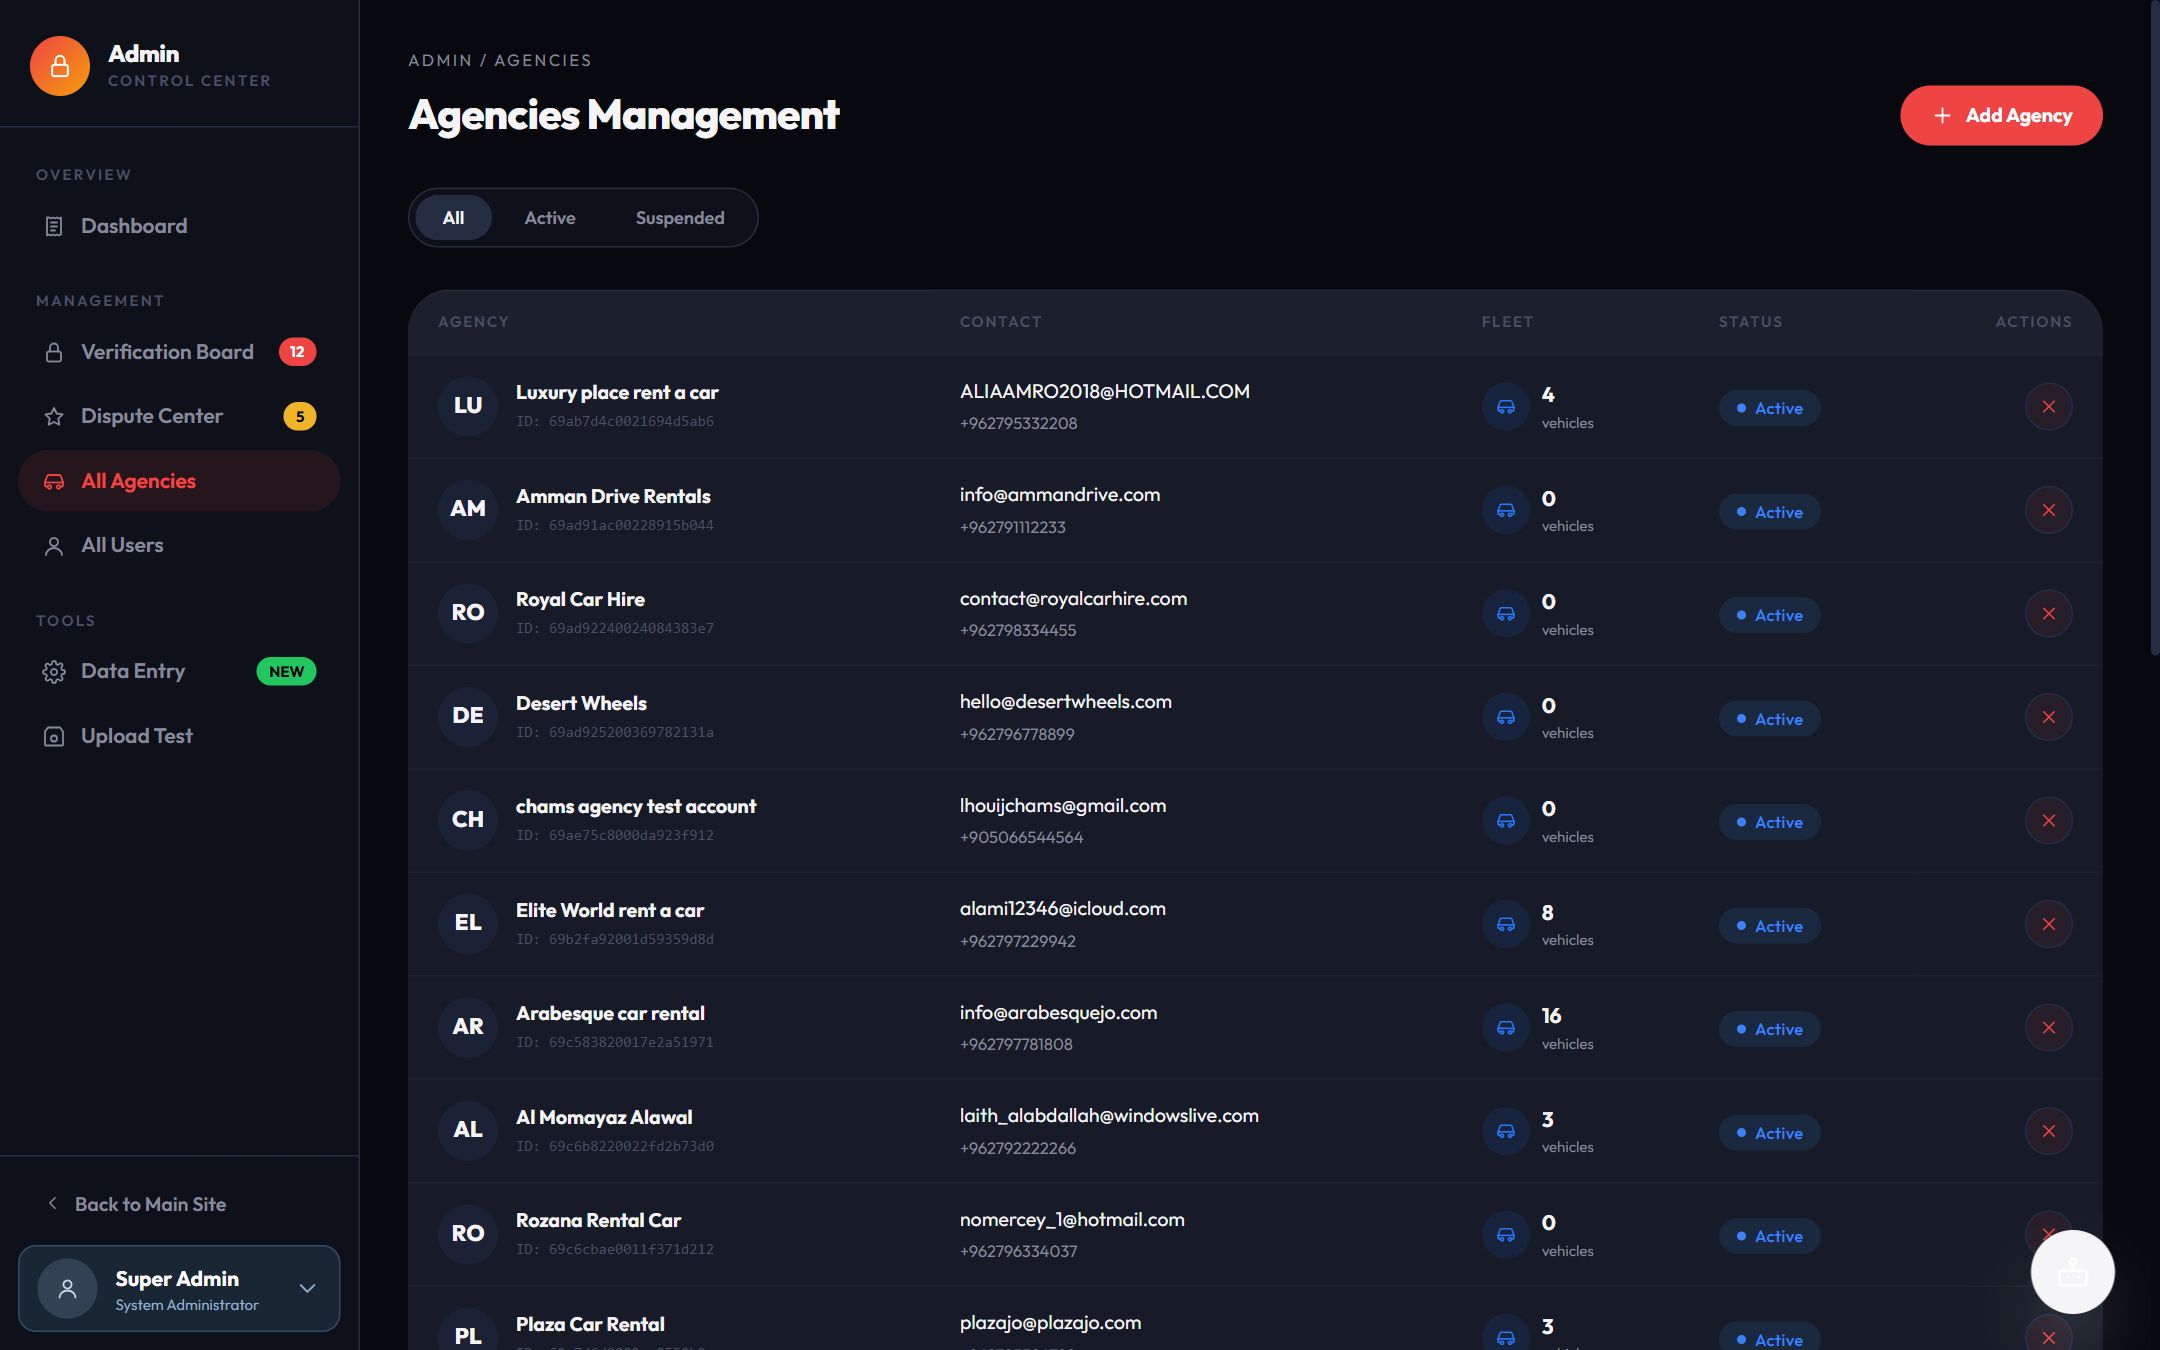2160x1350 pixels.
Task: Click email lhouijchams@gmail.com
Action: click(1063, 806)
